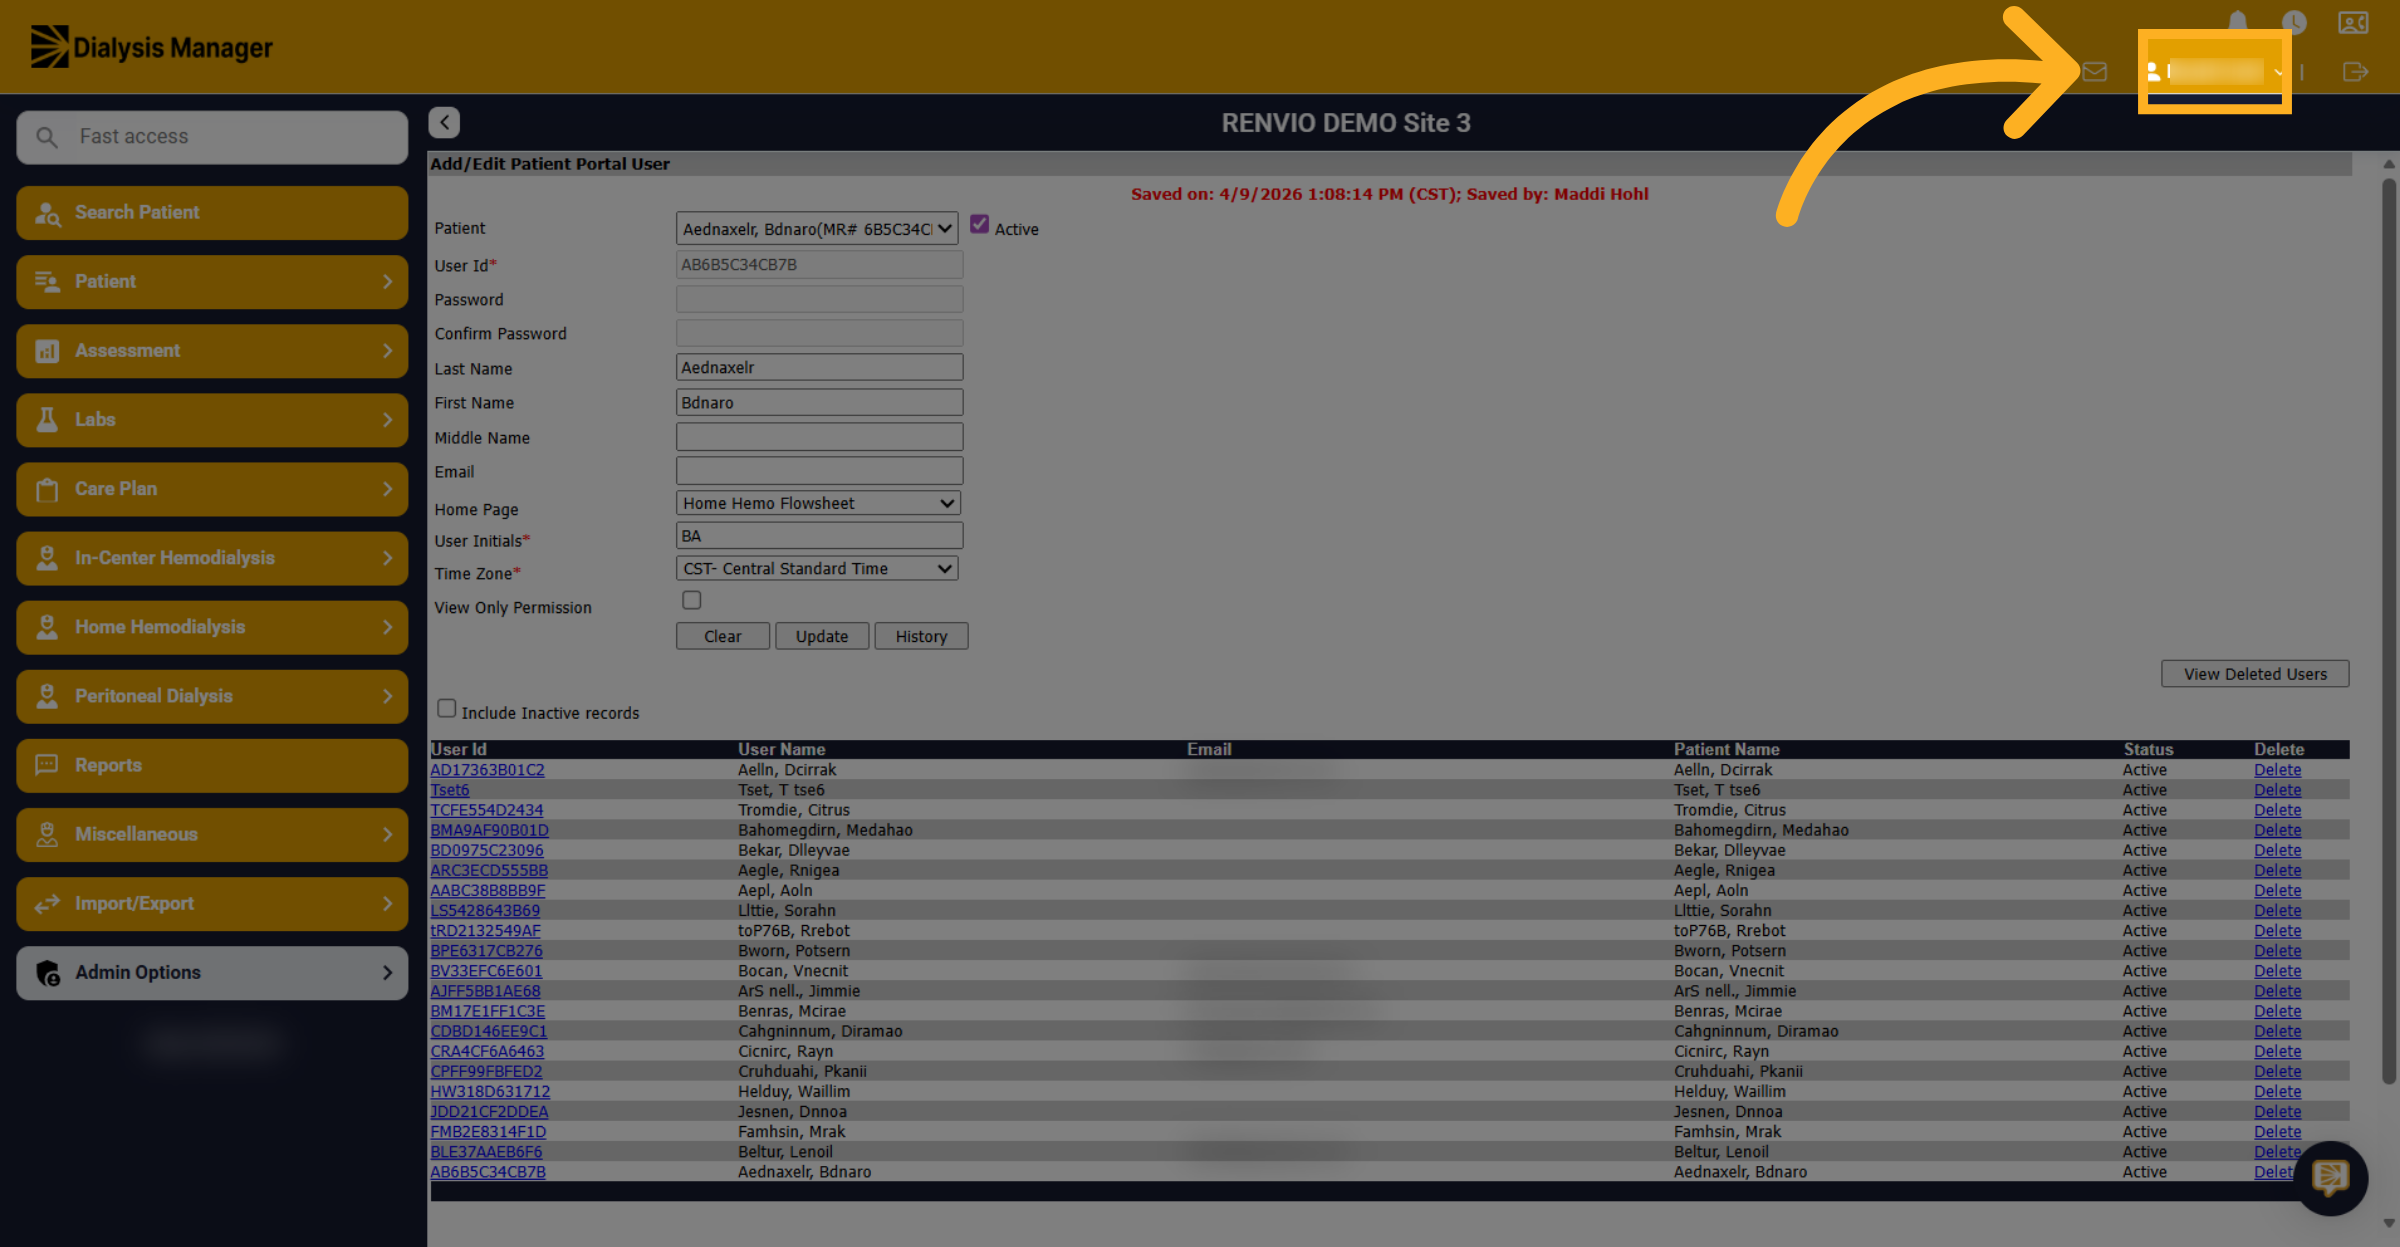Expand the Labs menu chevron
This screenshot has width=2400, height=1247.
pyautogui.click(x=388, y=420)
